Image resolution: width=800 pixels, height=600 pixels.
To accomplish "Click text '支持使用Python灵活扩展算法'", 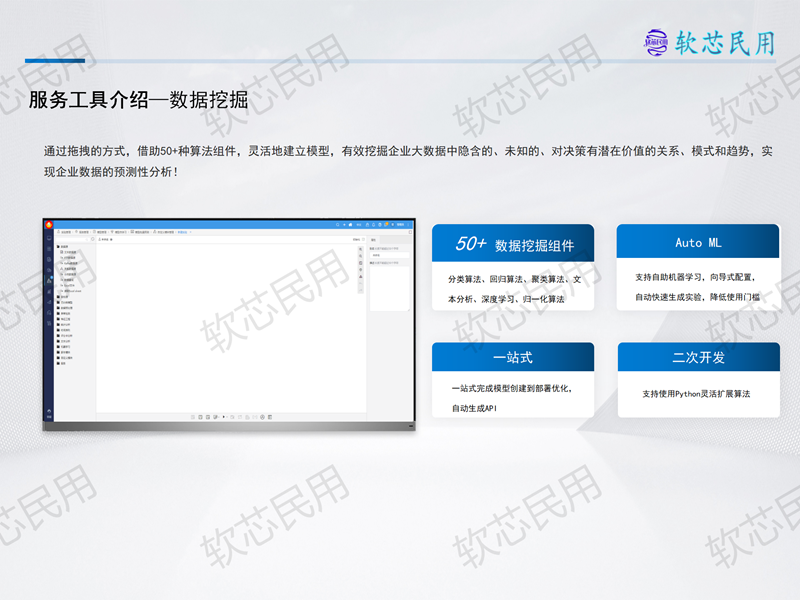I will [696, 393].
